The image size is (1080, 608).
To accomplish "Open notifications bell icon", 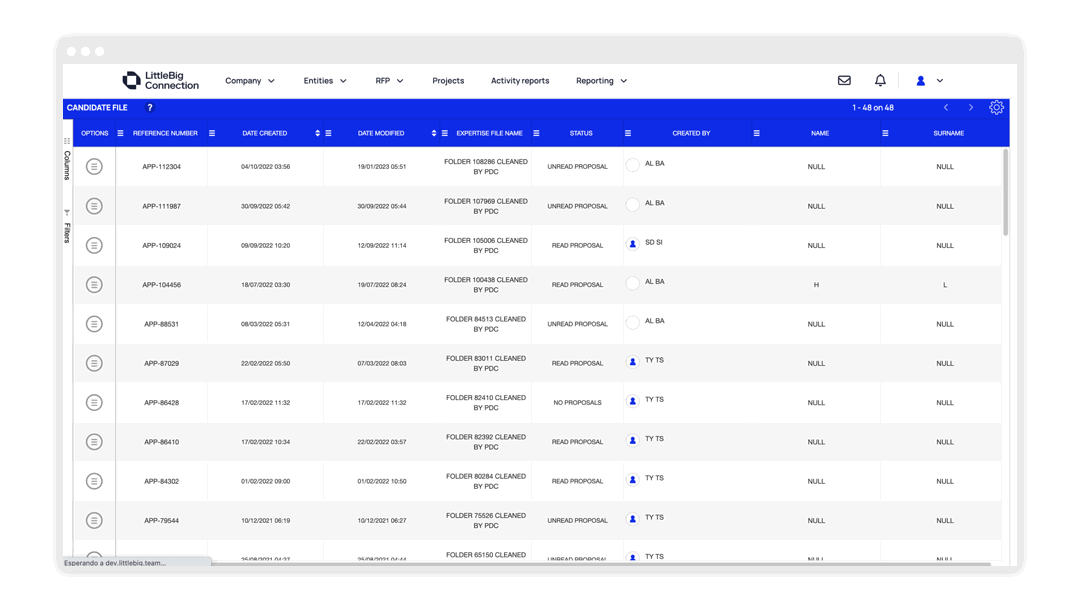I will [880, 81].
